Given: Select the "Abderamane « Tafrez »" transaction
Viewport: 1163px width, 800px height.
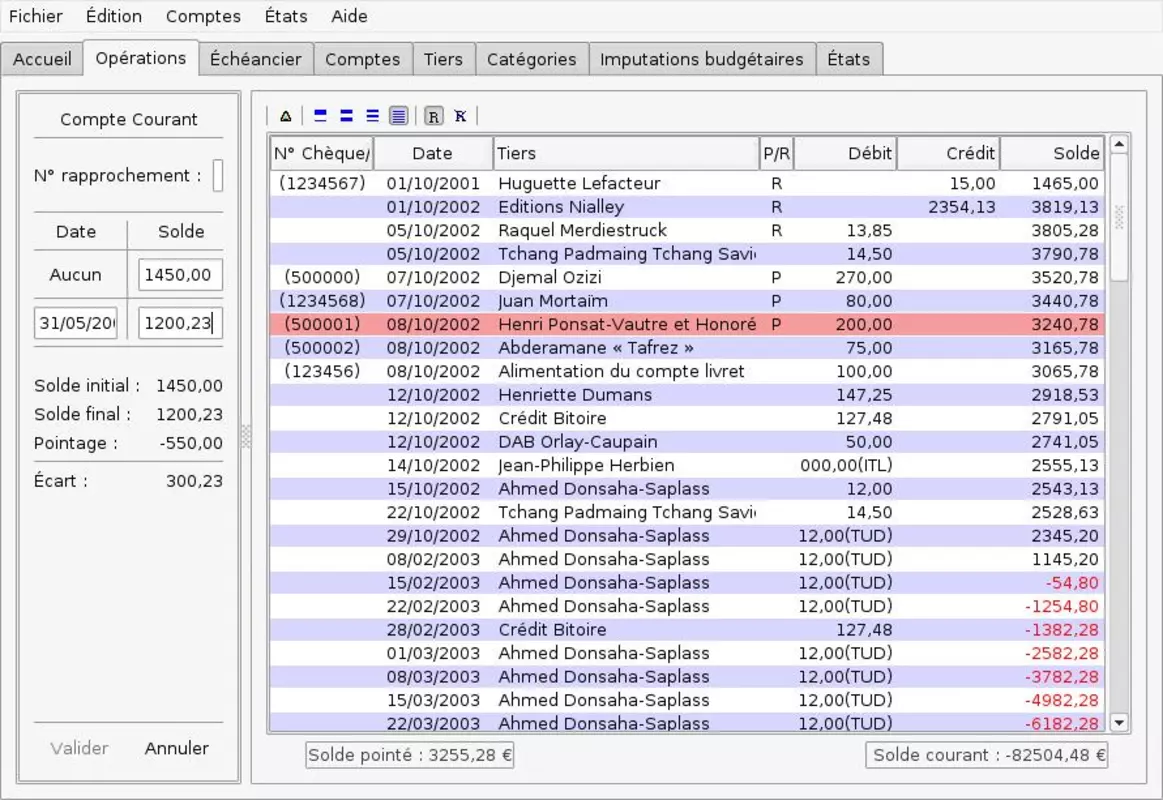Looking at the screenshot, I should (x=687, y=348).
